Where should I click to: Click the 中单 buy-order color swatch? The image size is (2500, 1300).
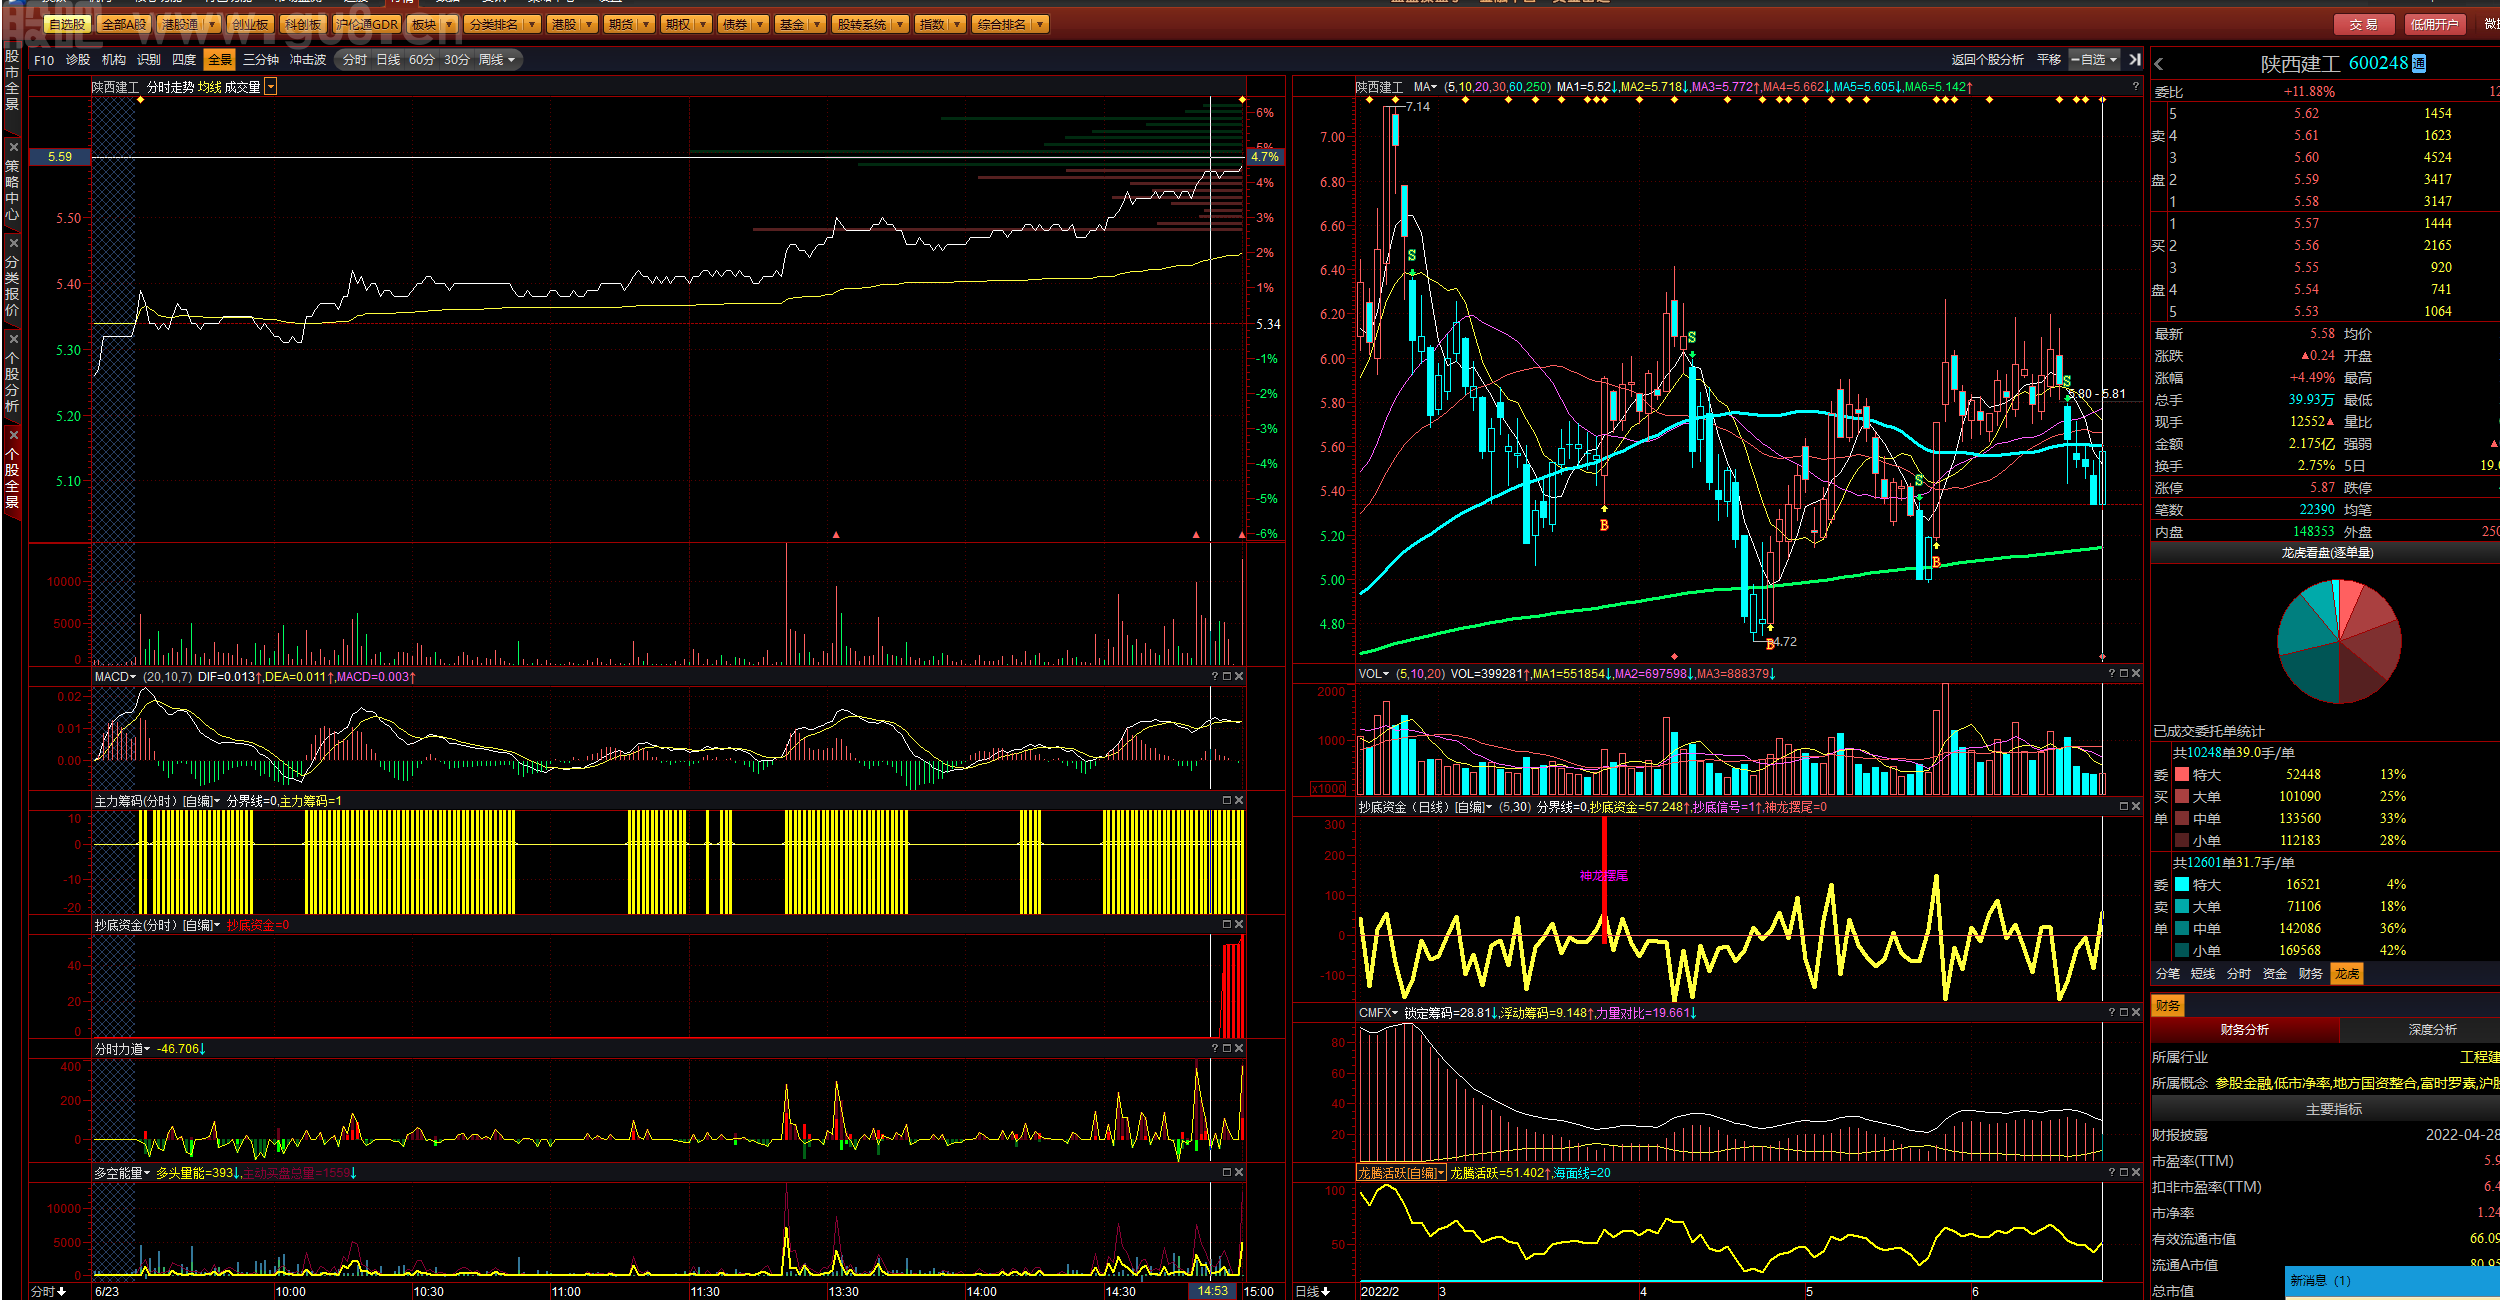pos(2182,819)
